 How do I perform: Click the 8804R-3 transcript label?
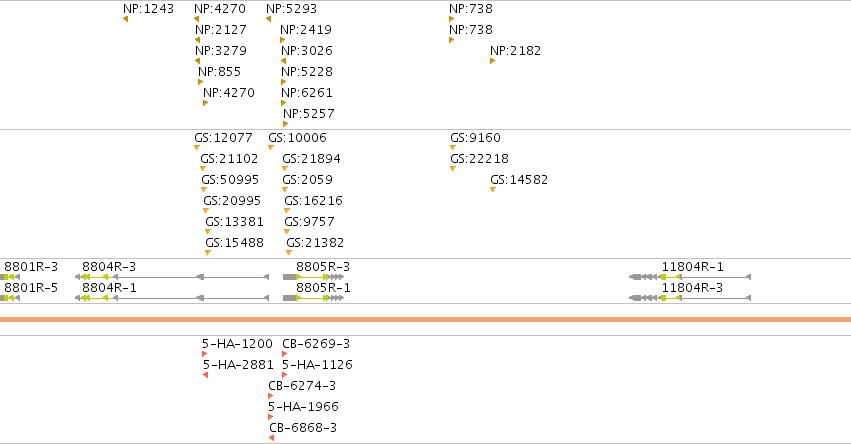point(109,267)
